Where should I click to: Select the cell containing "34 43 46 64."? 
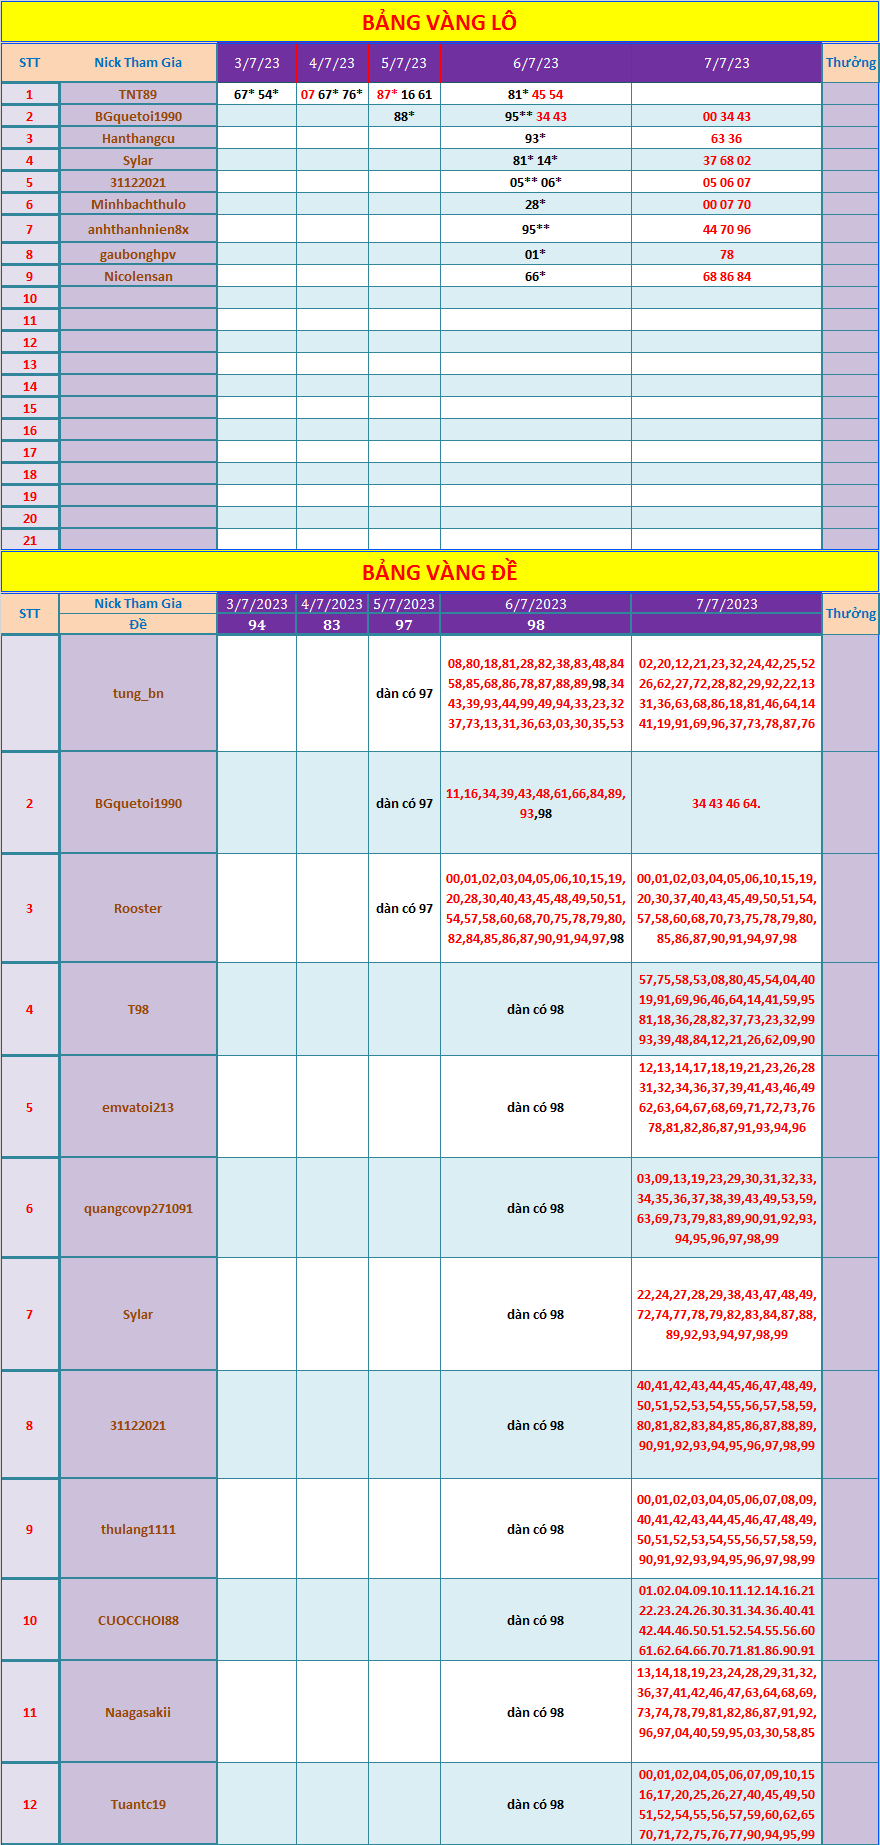coord(726,803)
